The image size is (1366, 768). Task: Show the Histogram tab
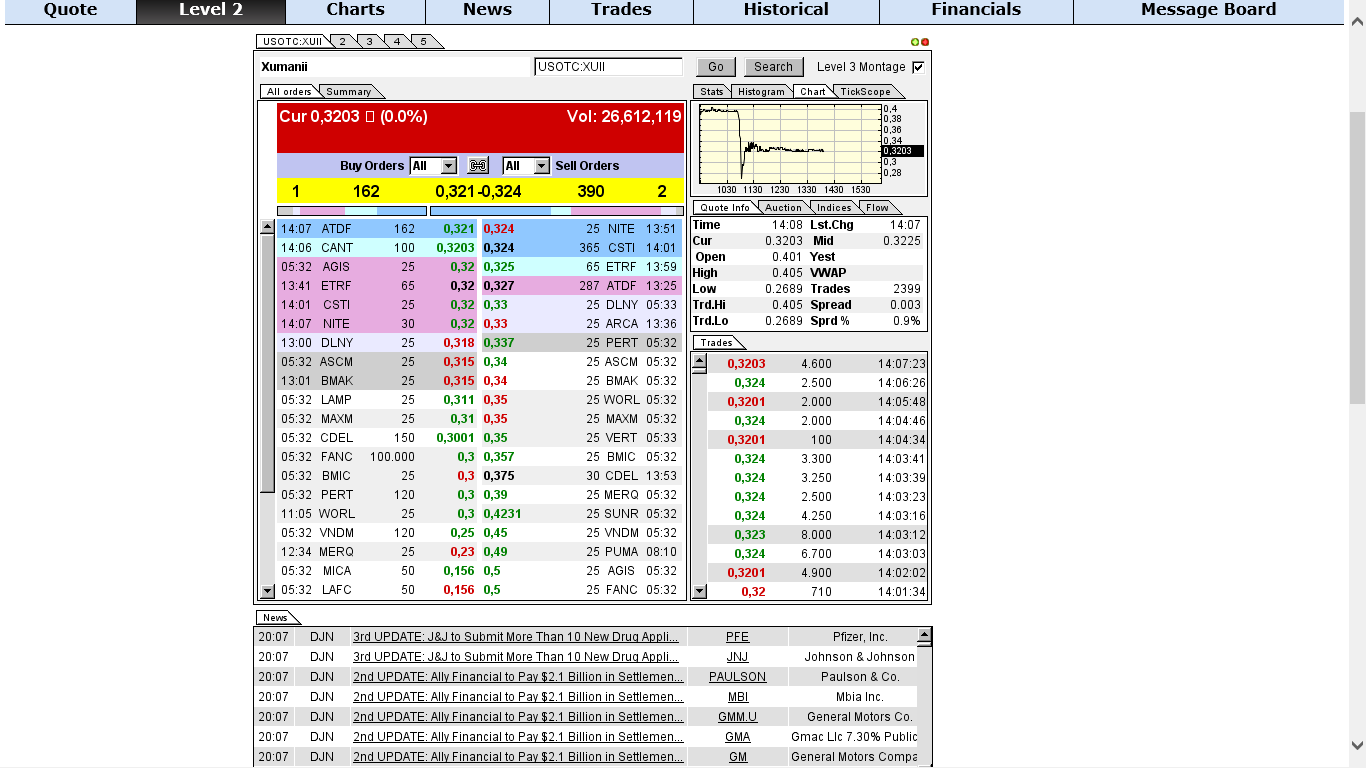tap(762, 91)
